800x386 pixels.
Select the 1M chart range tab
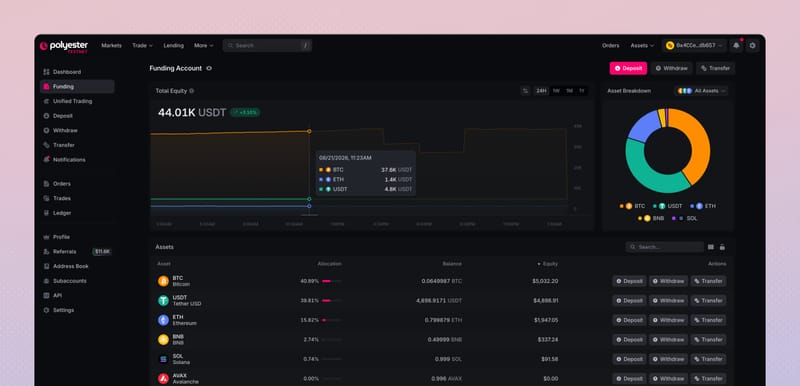(569, 91)
